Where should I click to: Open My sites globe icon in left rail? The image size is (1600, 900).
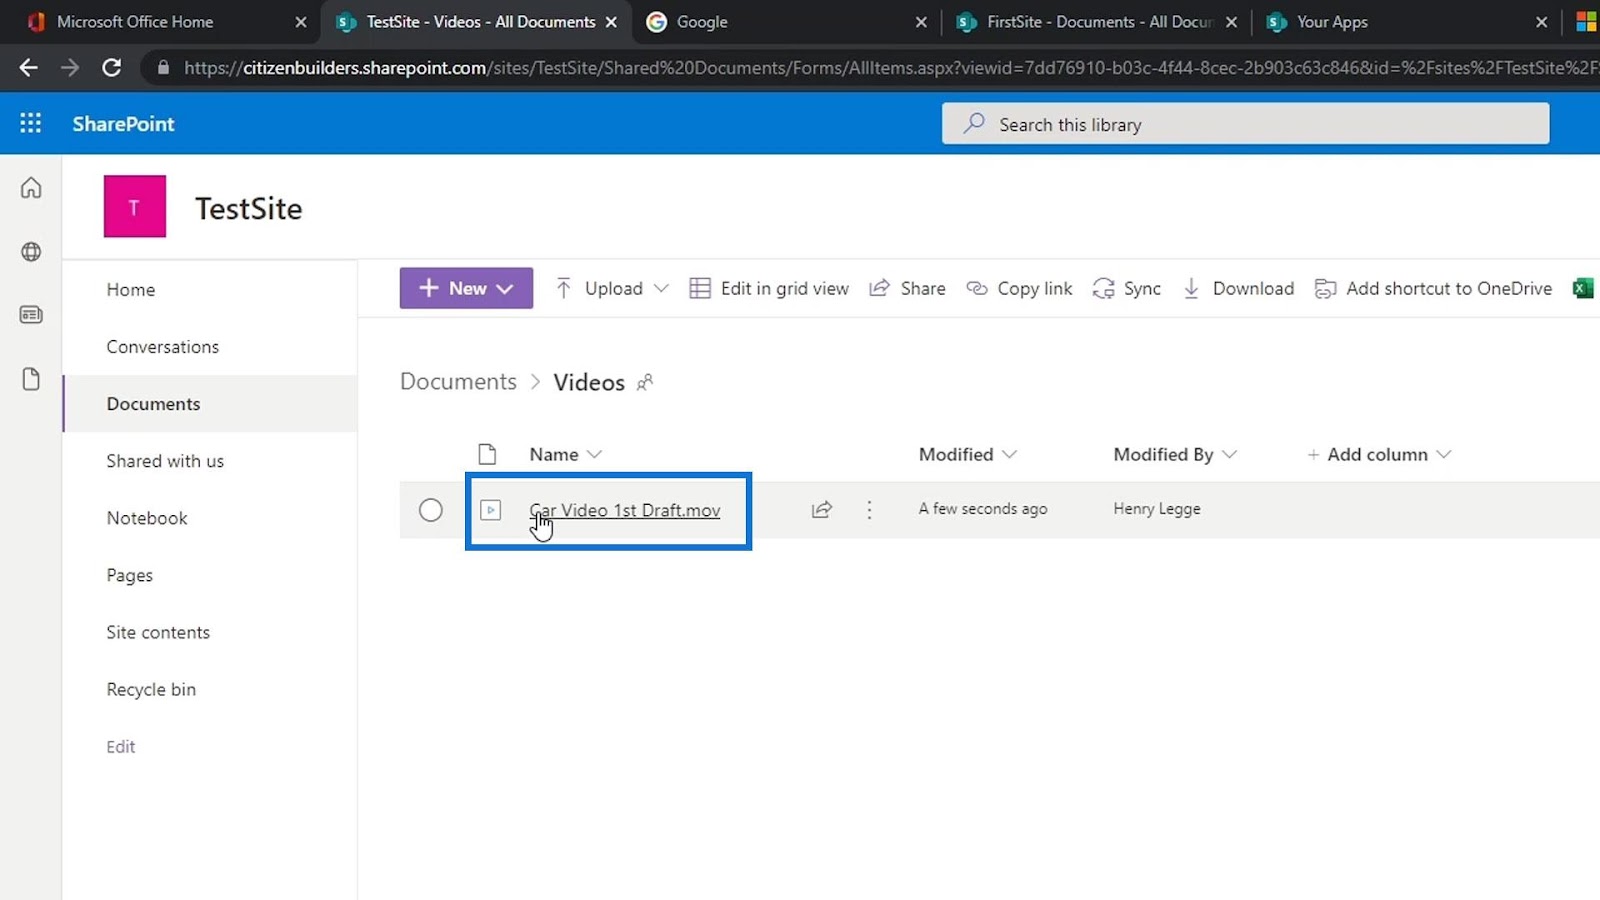point(31,252)
